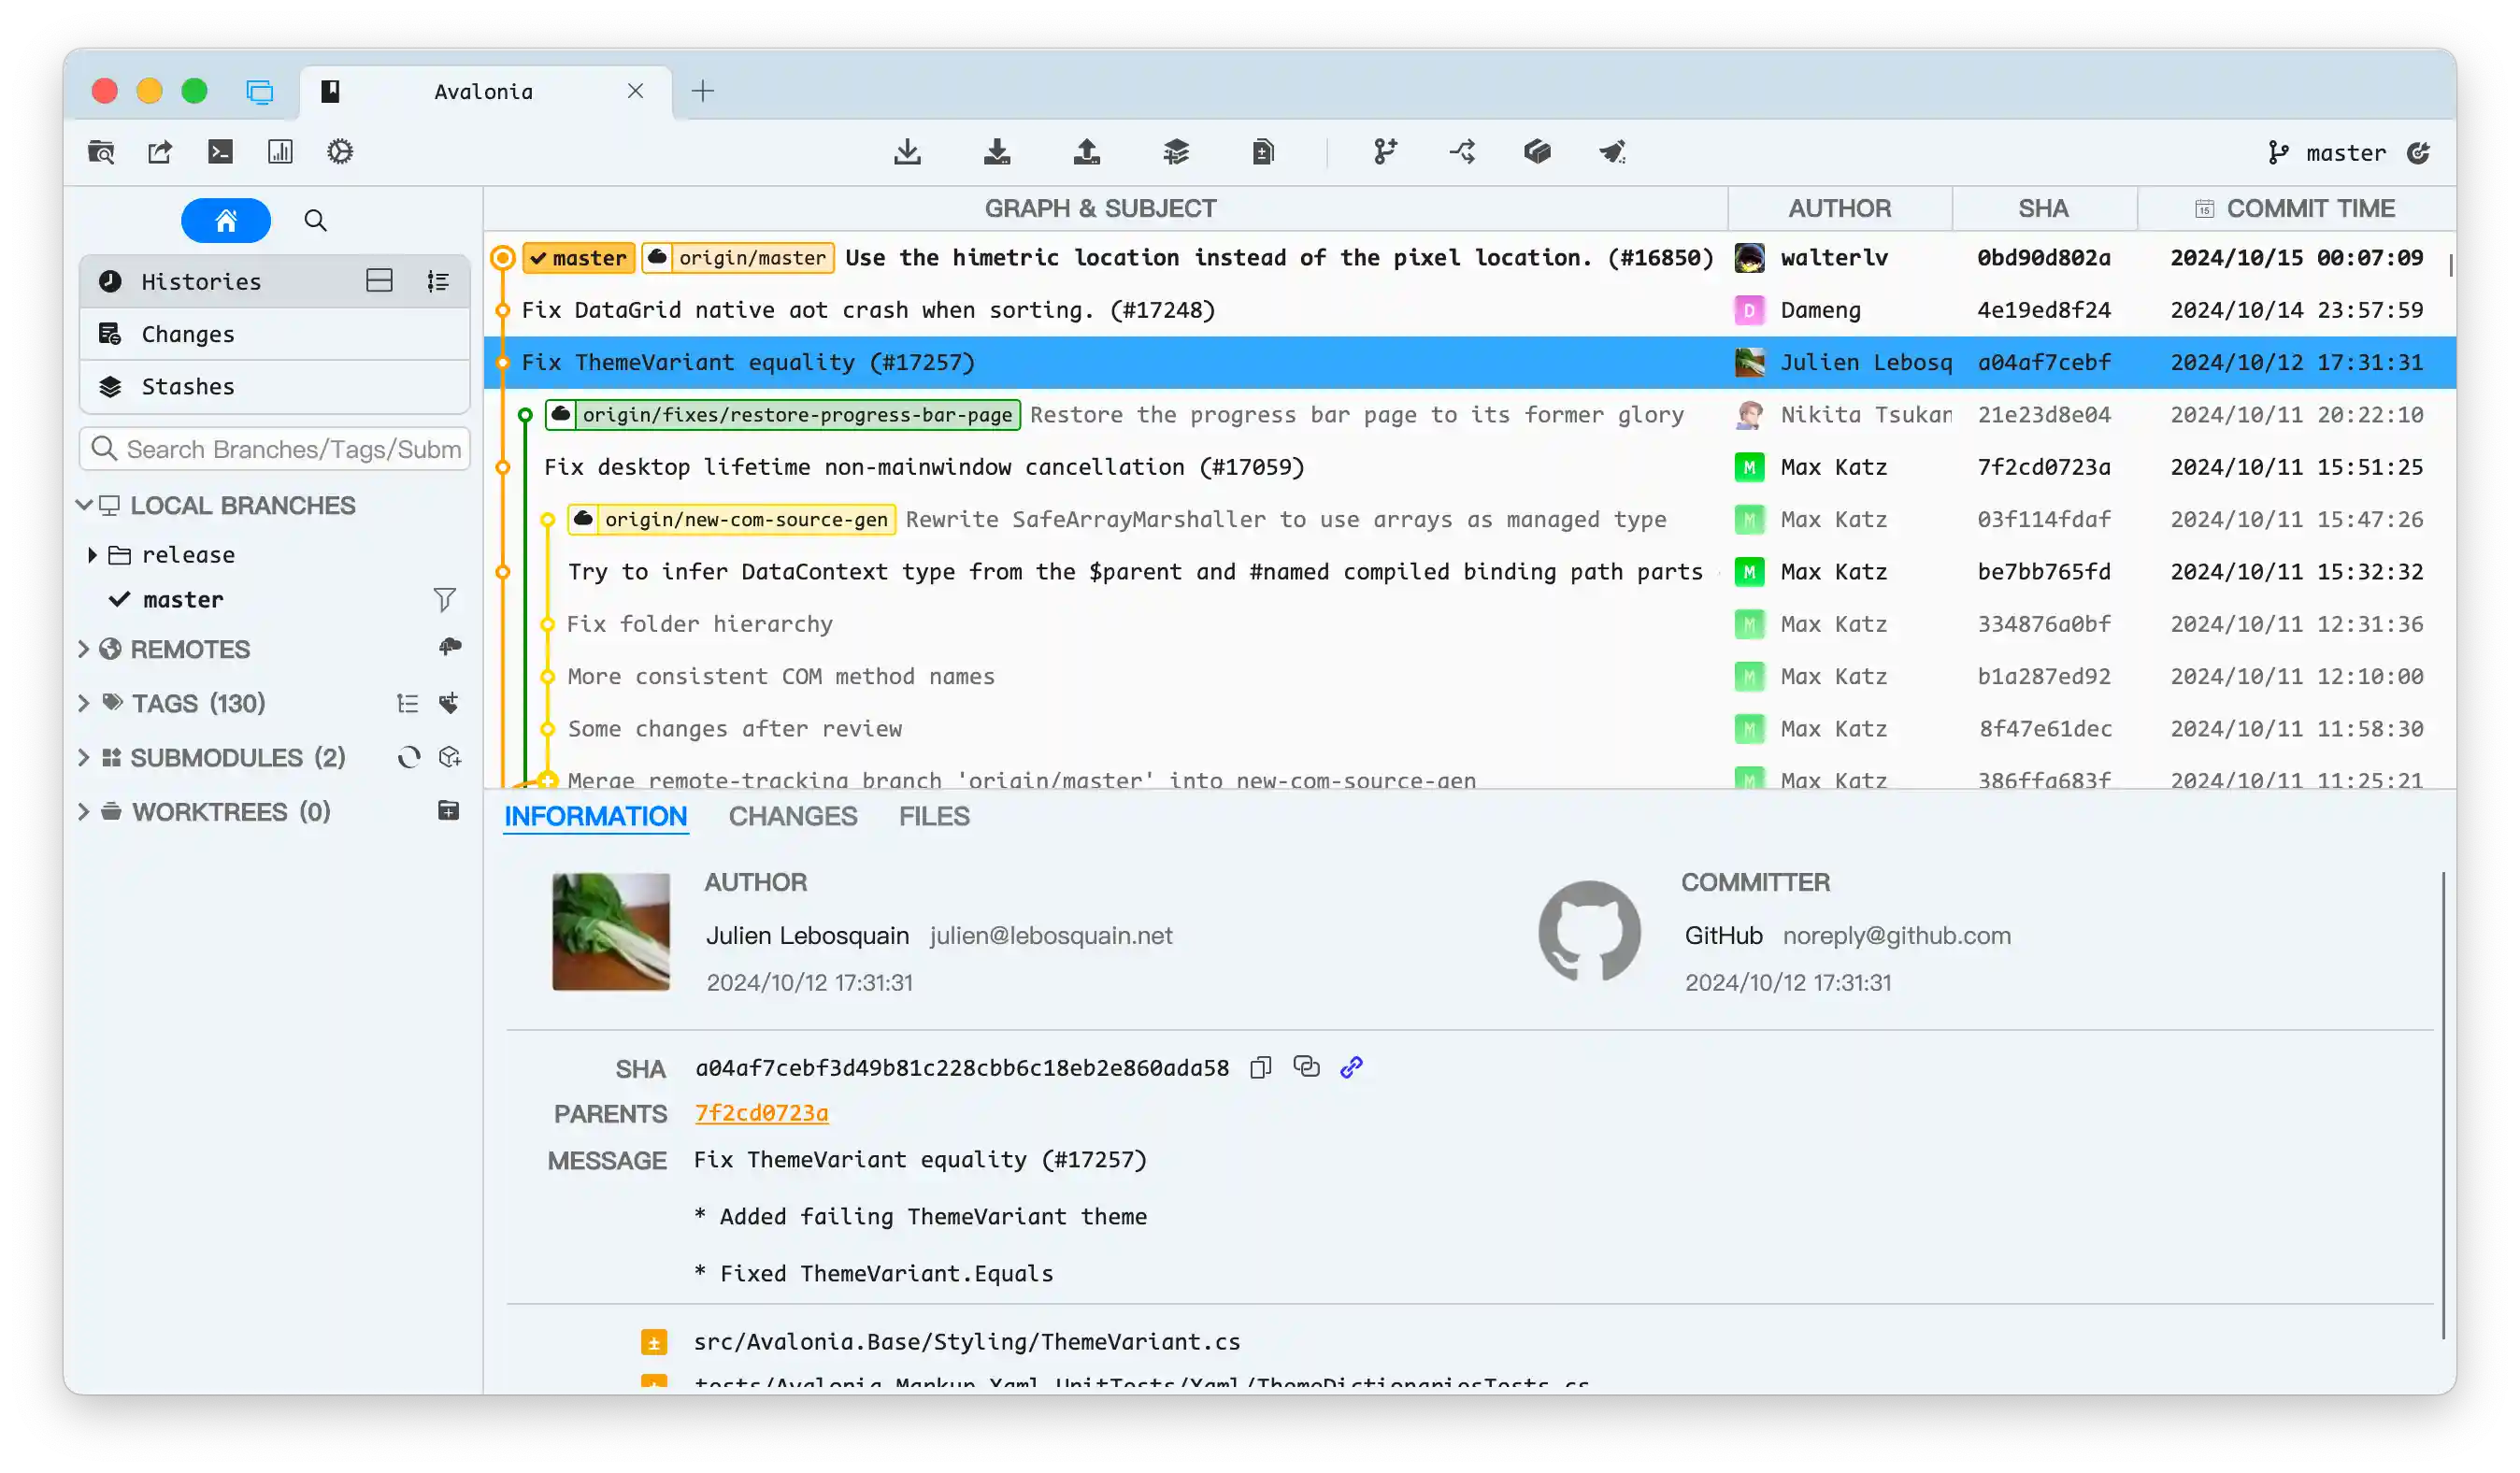Expand the REMOTES section
Screen dimensions: 2520x1473
[x=84, y=649]
